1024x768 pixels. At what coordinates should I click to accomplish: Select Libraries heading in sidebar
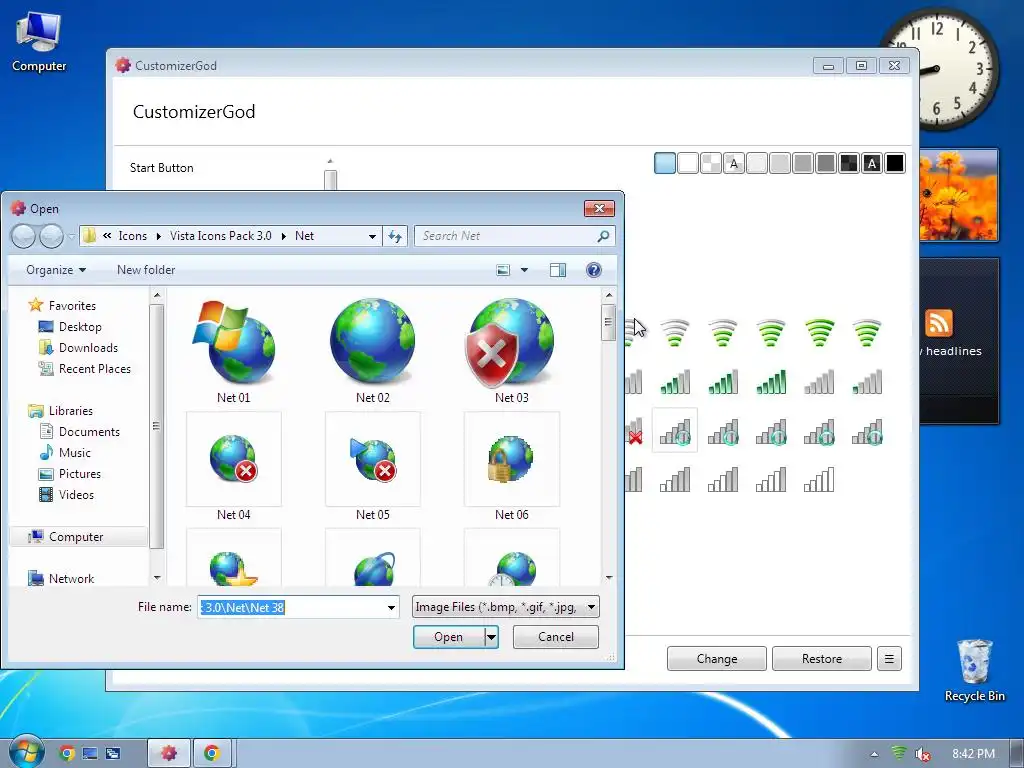[60, 411]
